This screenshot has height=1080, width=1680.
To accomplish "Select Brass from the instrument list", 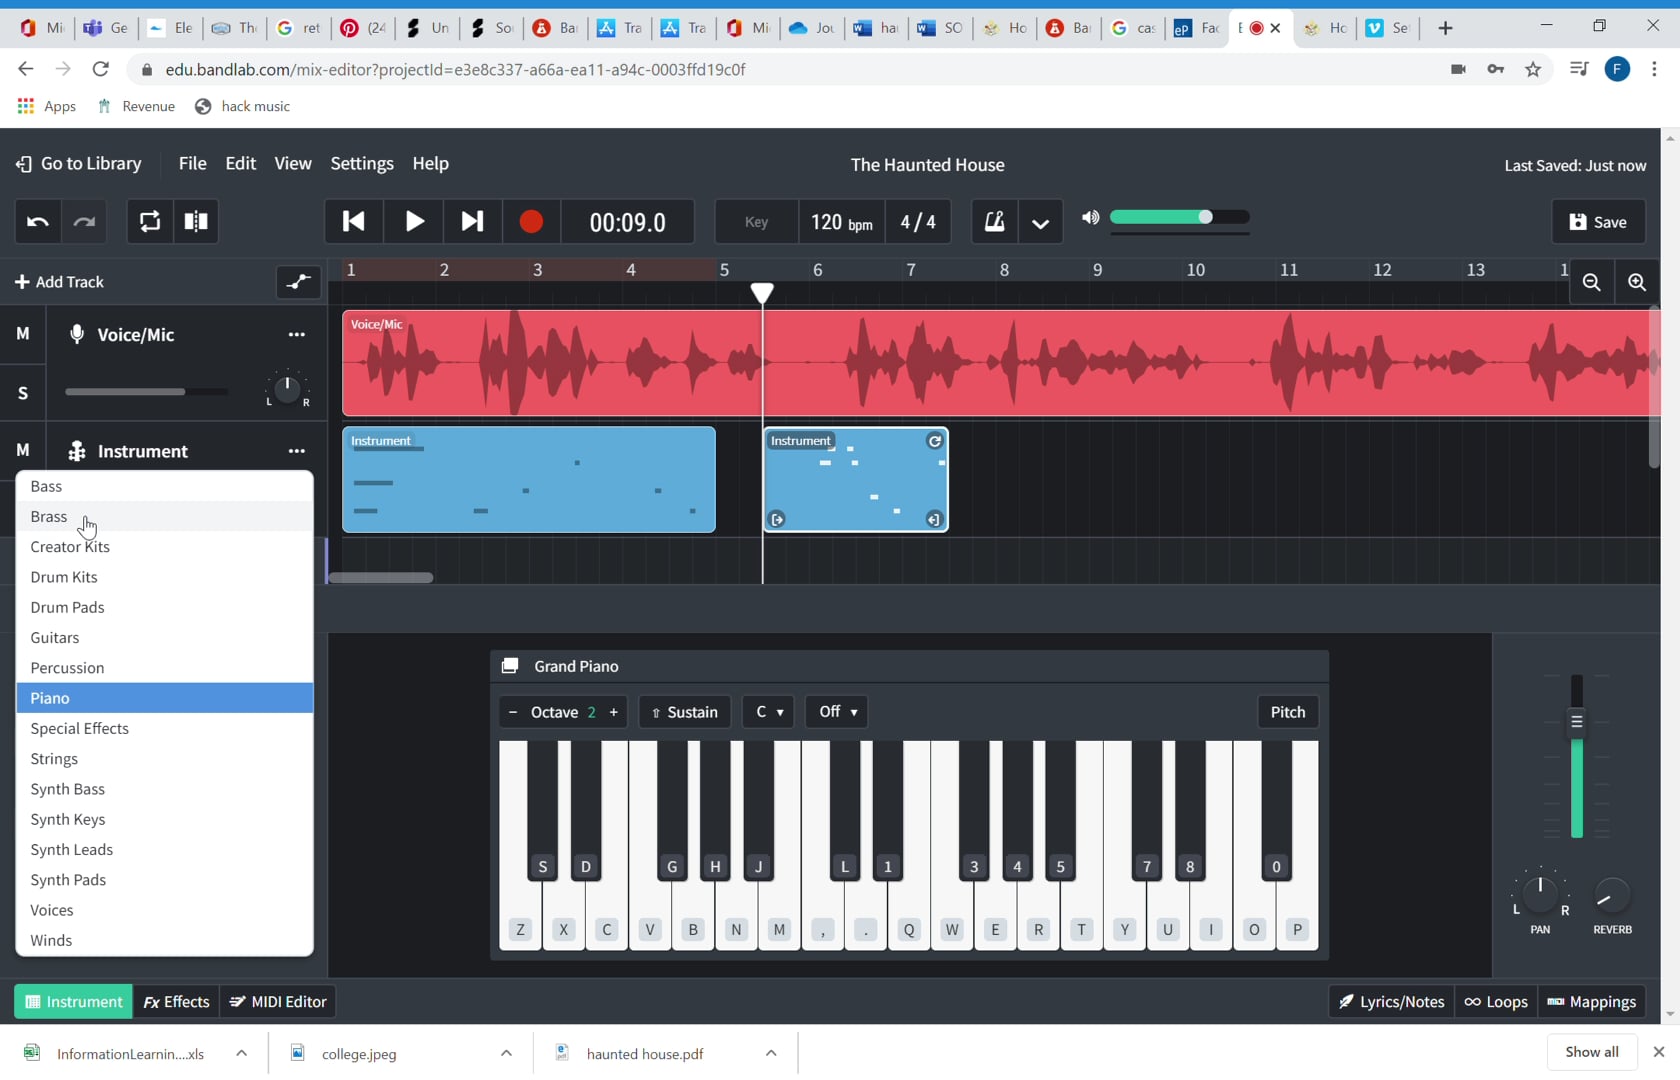I will click(49, 516).
